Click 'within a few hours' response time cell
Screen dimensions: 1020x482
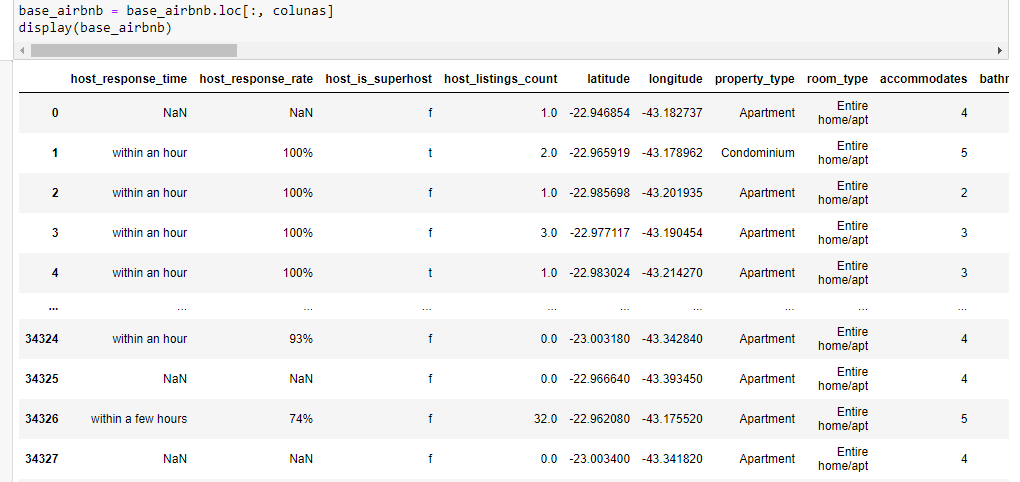pyautogui.click(x=139, y=419)
